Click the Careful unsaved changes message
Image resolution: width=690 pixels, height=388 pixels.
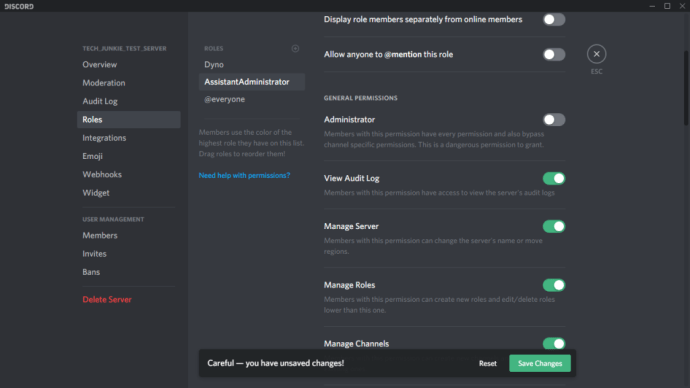click(275, 363)
